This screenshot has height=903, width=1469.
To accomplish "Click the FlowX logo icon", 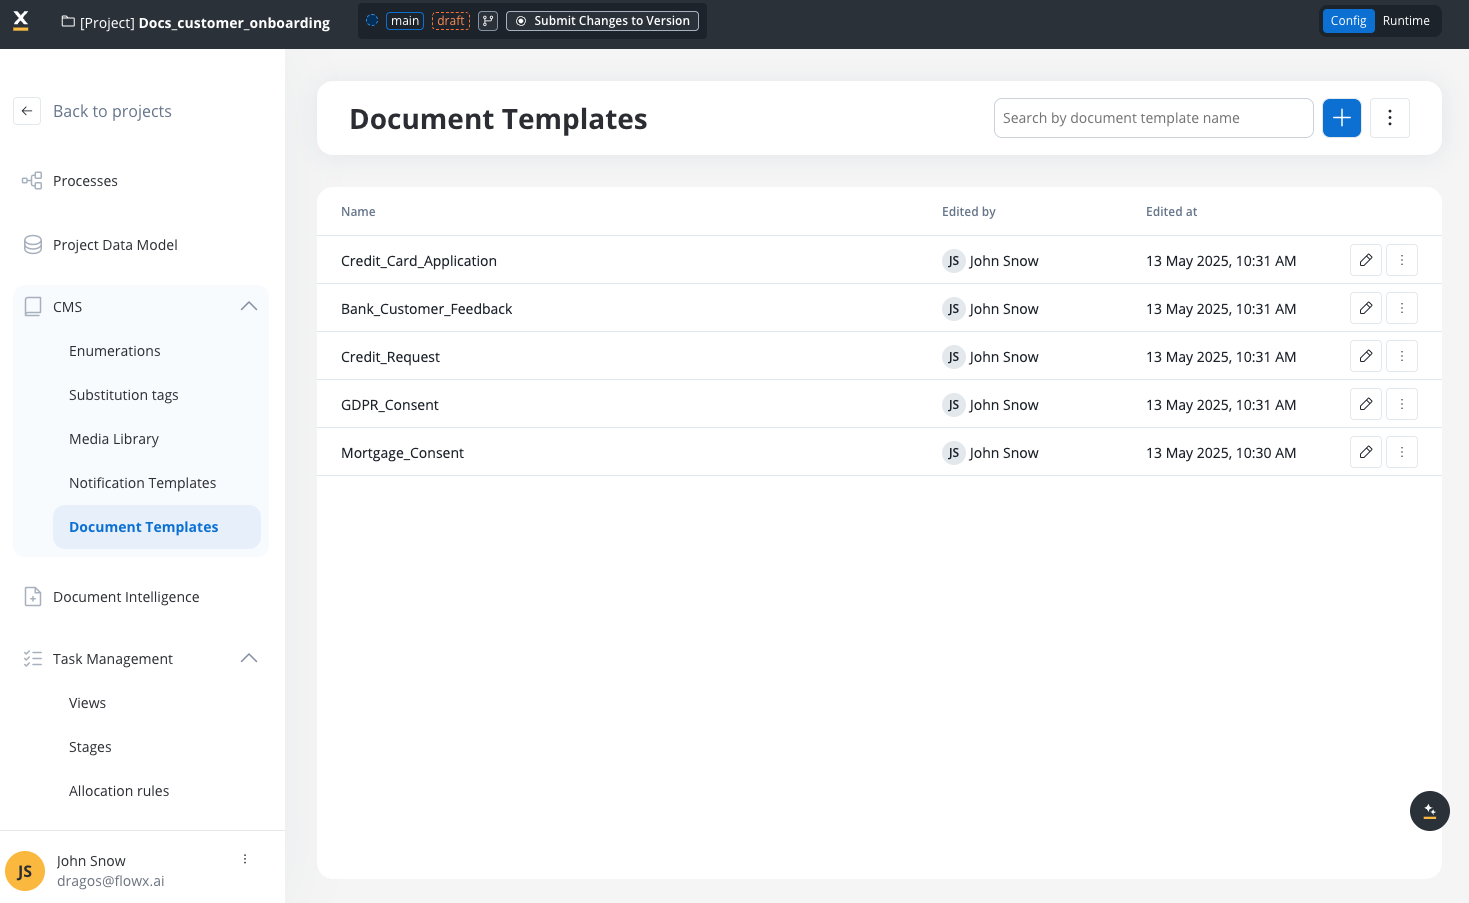I will [x=21, y=20].
